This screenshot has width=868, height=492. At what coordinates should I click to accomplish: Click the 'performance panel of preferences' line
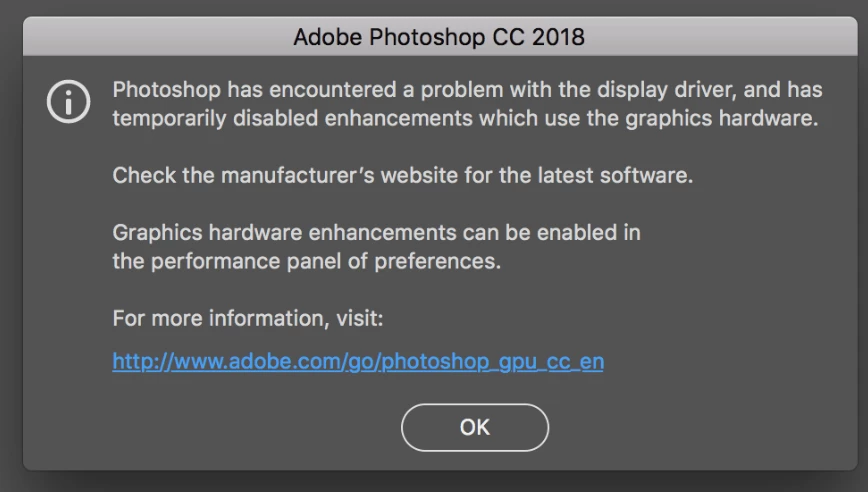click(305, 263)
